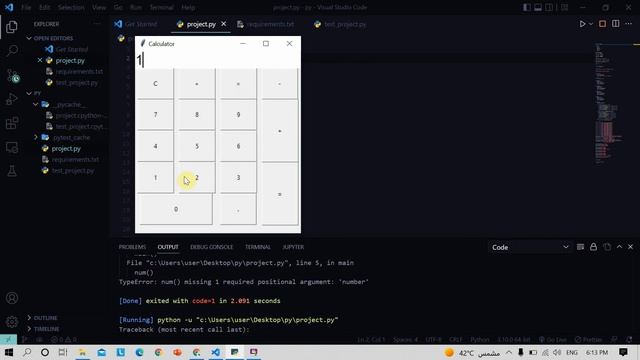Split the editor to the right

616,24
